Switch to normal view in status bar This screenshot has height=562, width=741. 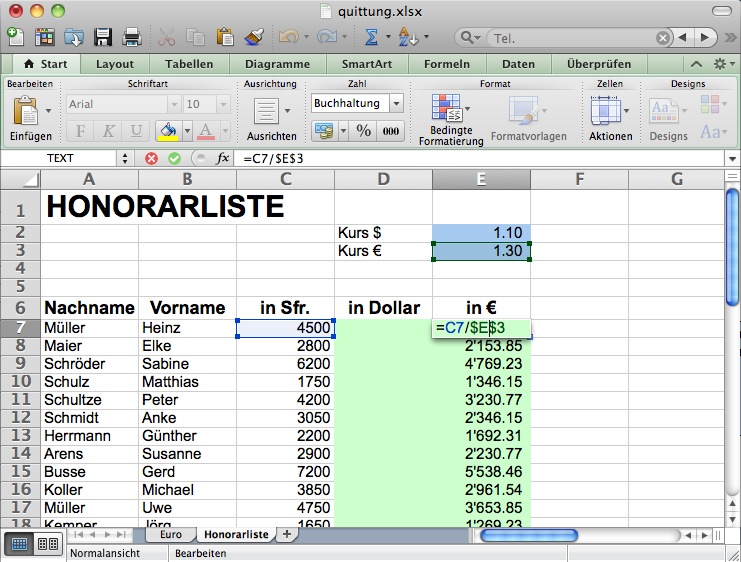[x=21, y=544]
